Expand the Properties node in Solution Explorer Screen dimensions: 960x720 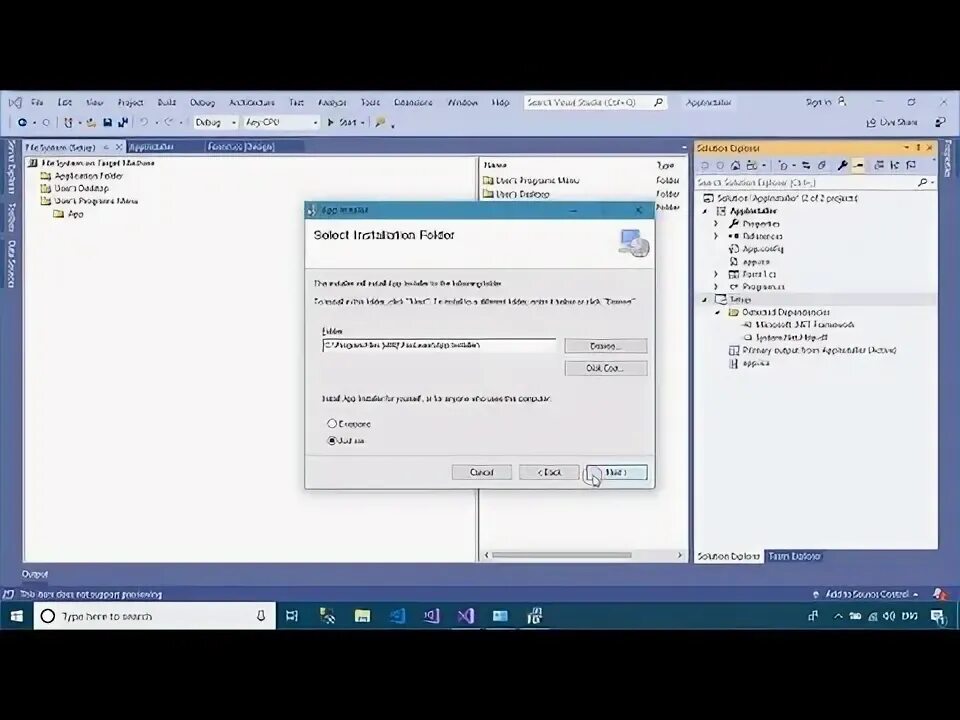(716, 223)
